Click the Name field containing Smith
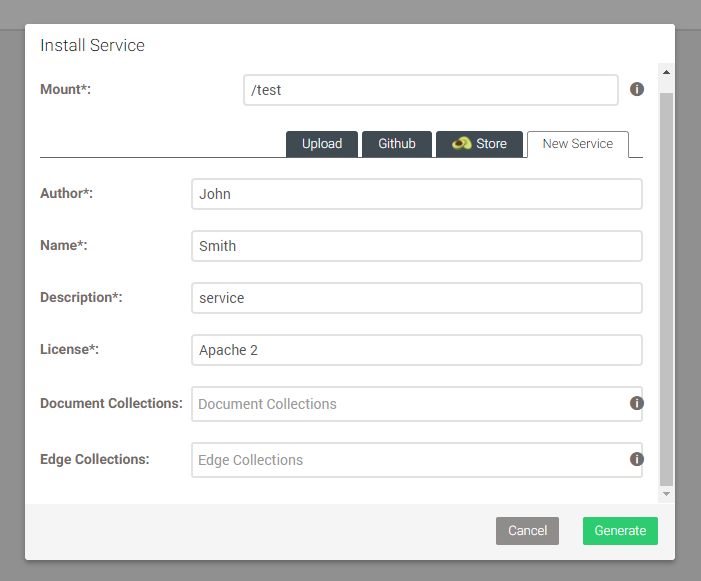 click(416, 246)
